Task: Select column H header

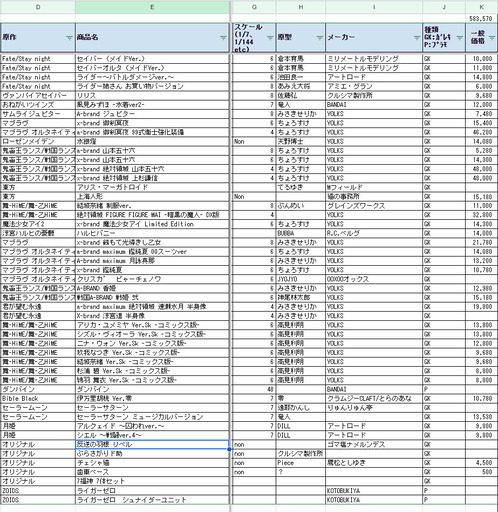Action: [301, 7]
